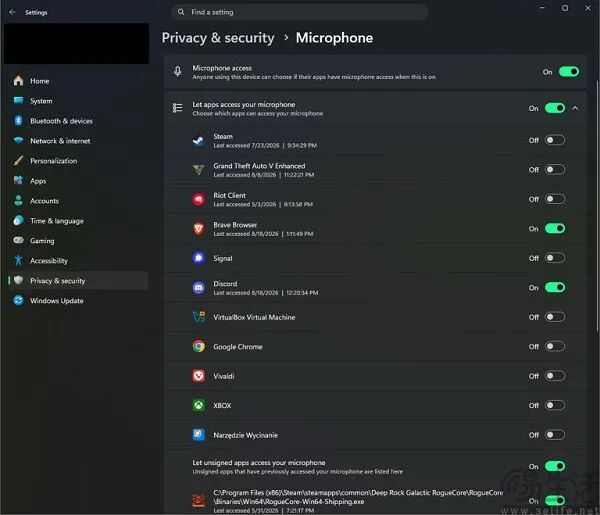Viewport: 600px width, 515px height.
Task: Click Privacy & security breadcrumb link
Action: coord(218,37)
